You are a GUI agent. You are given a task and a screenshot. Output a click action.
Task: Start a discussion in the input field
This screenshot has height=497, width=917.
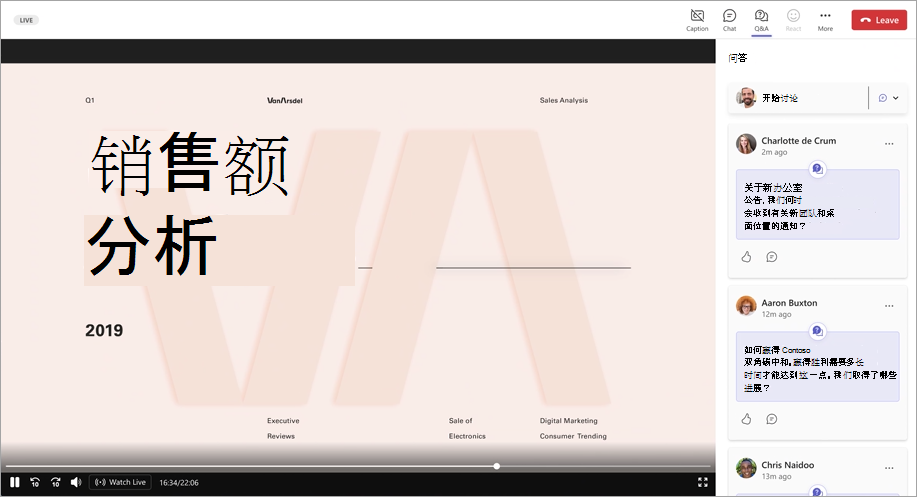coord(798,98)
